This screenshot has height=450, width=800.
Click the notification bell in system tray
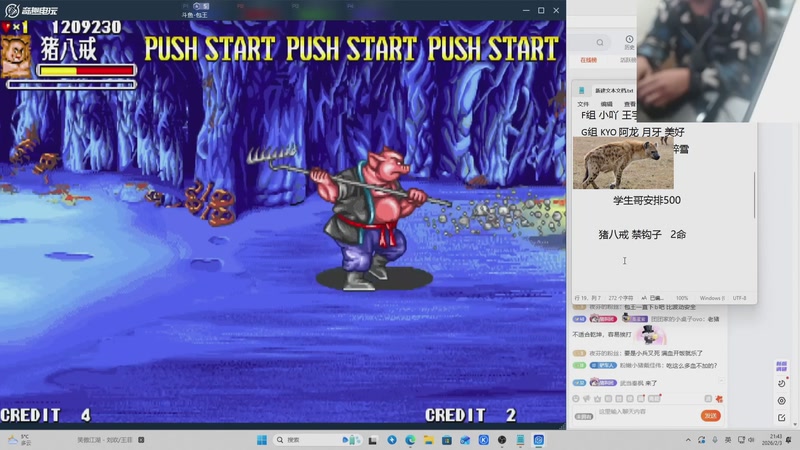click(x=789, y=440)
